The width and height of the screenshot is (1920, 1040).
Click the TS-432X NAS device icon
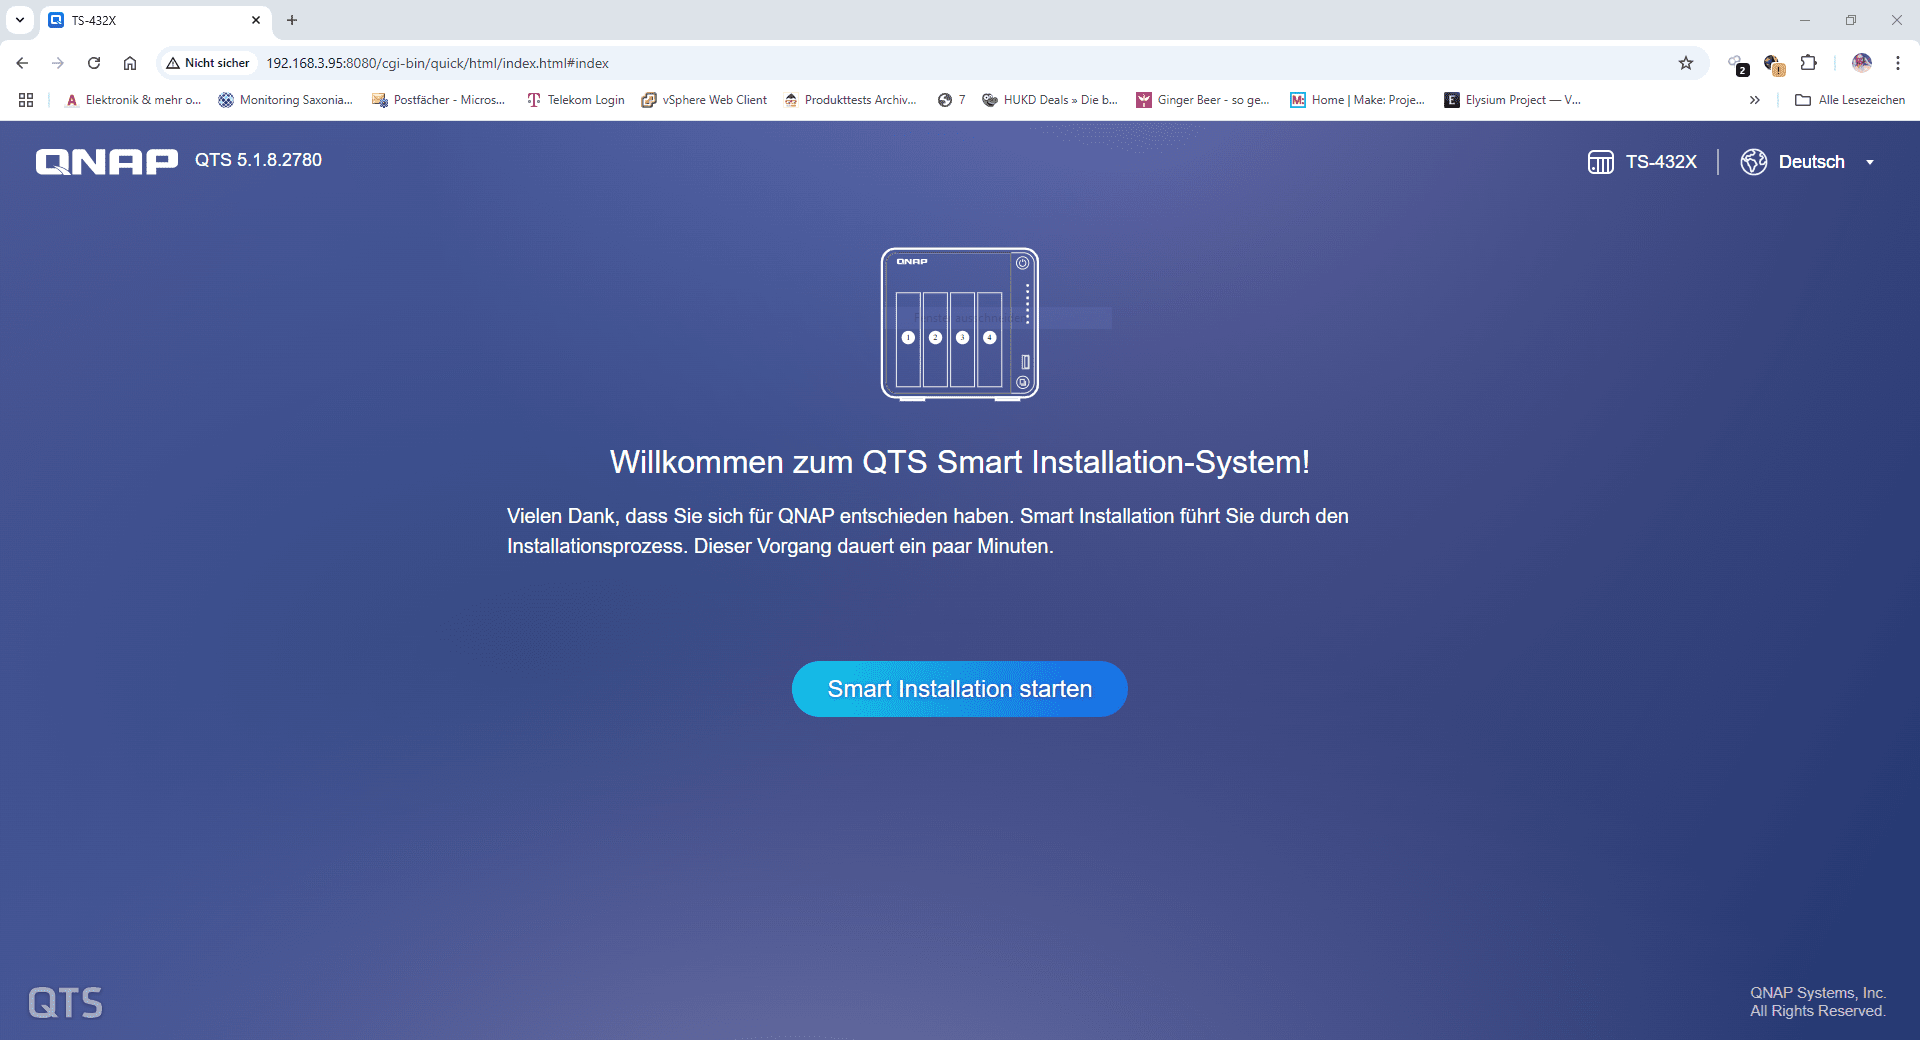click(x=1600, y=162)
